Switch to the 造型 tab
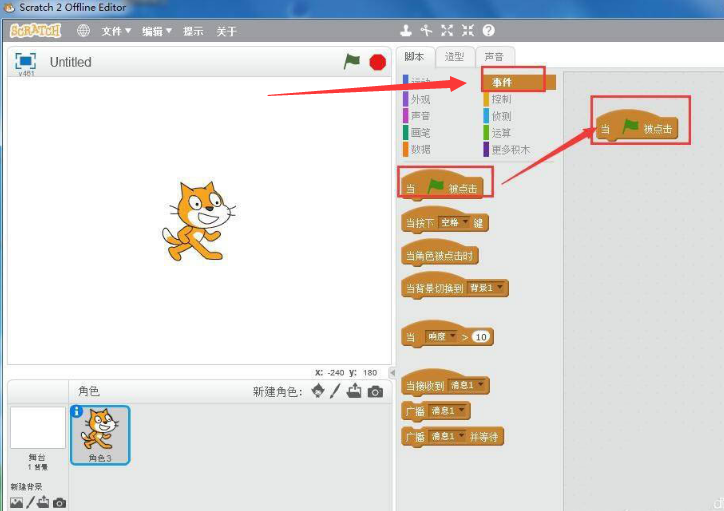This screenshot has width=724, height=511. pos(454,57)
